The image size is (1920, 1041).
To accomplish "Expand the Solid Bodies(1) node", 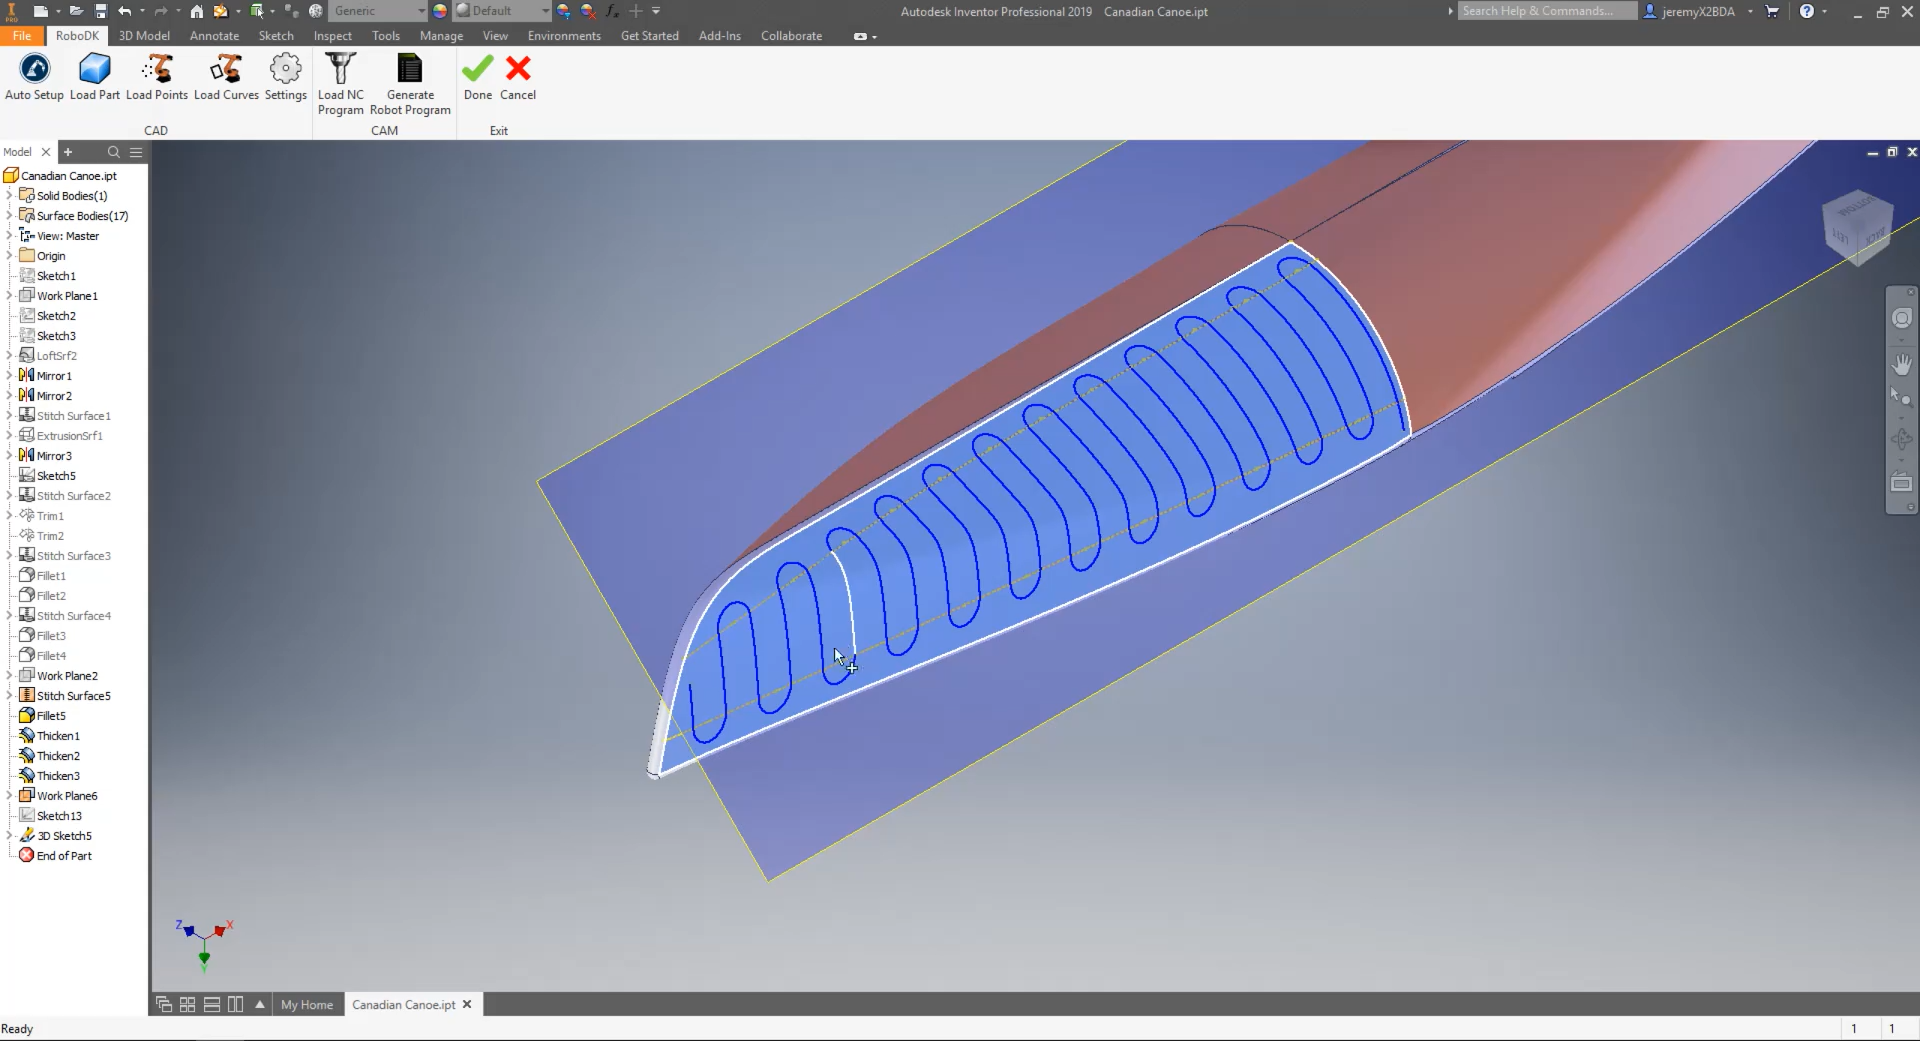I will coord(9,196).
